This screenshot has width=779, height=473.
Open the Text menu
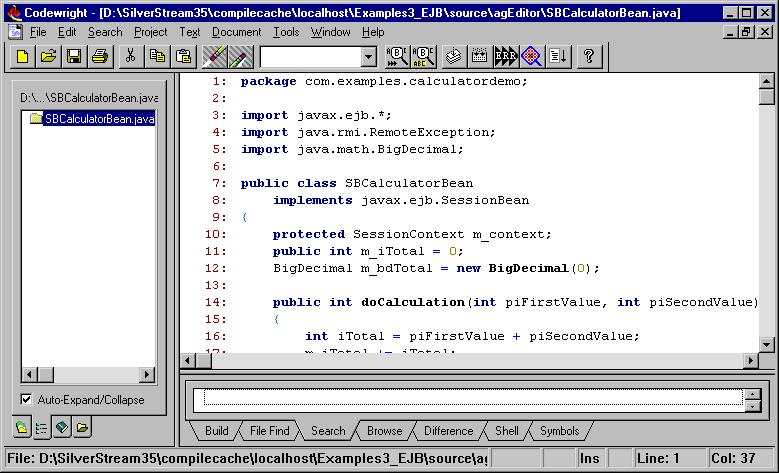189,32
